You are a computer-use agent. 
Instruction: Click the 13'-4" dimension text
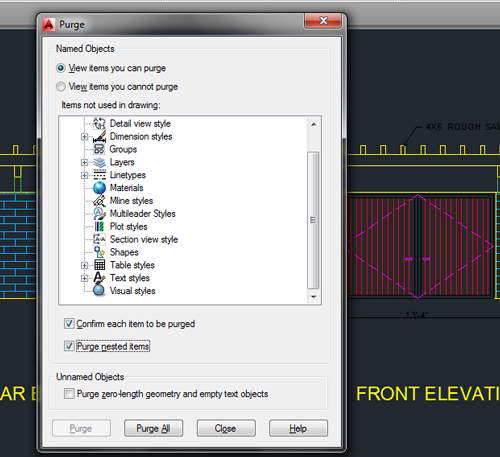click(417, 315)
